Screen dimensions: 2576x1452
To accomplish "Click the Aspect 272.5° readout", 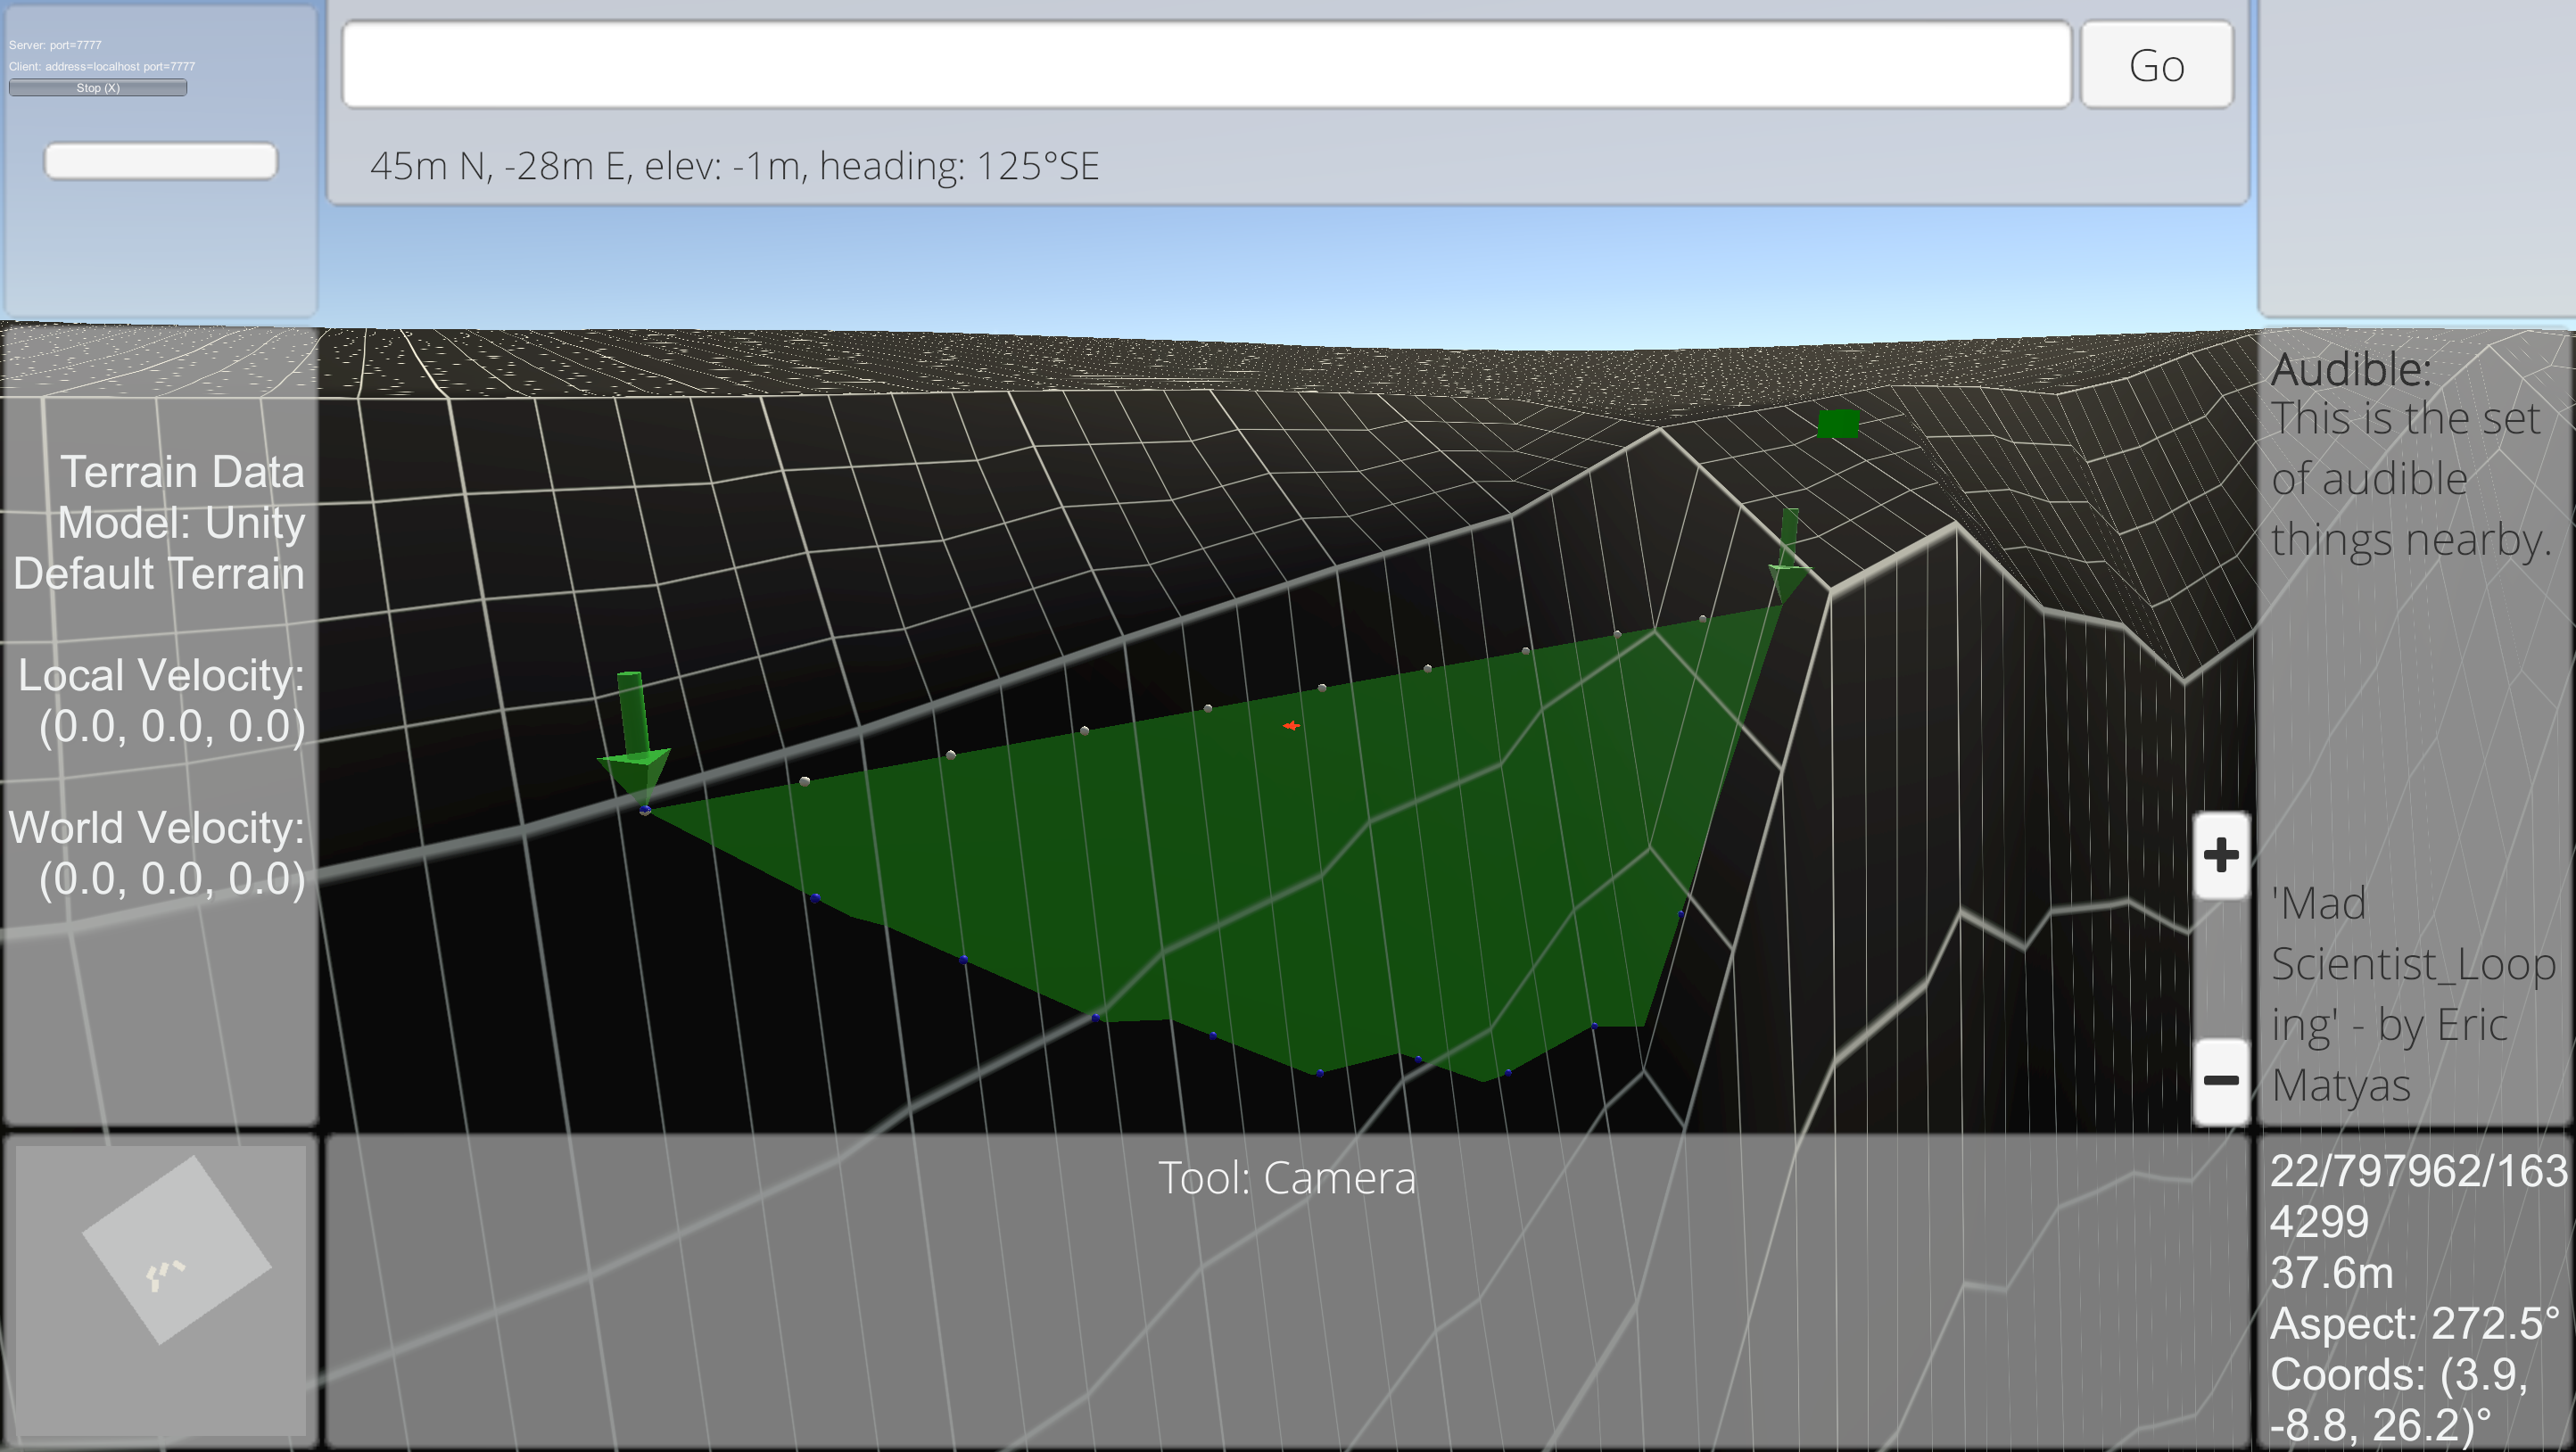I will coord(2413,1323).
